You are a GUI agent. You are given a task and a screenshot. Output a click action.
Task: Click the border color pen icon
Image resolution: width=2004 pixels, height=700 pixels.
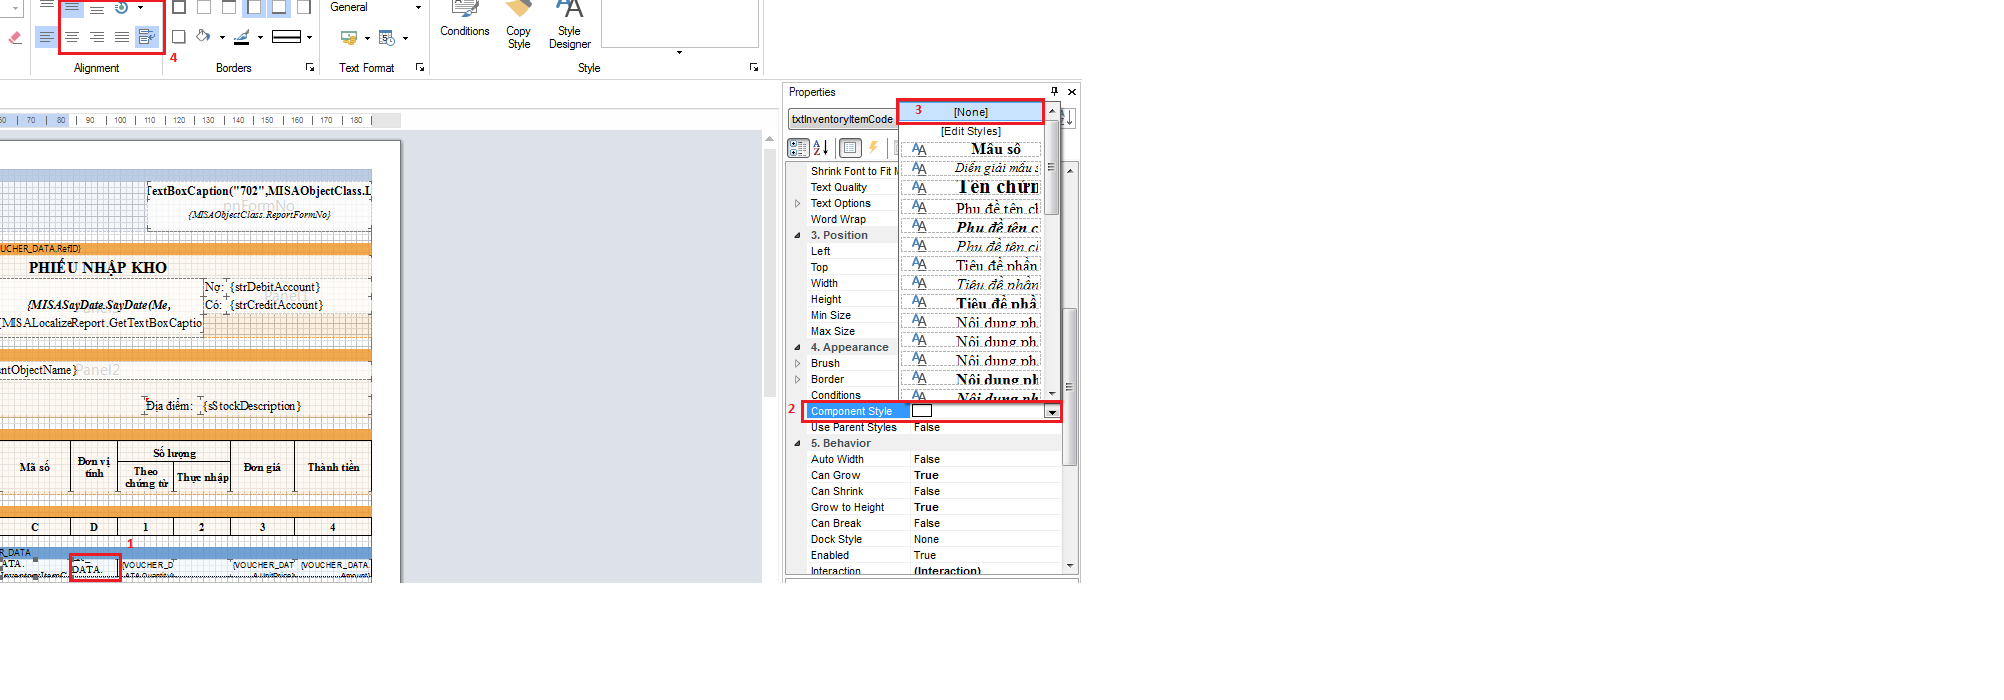[x=241, y=37]
